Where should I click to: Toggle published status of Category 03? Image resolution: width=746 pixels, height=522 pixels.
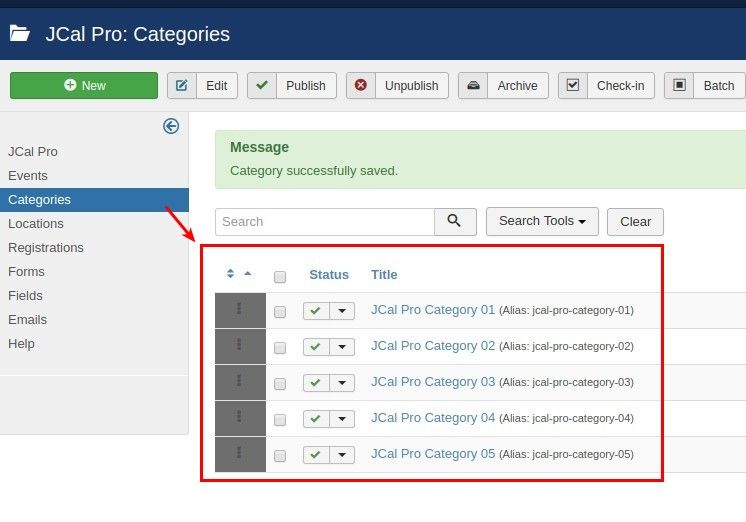(x=316, y=383)
